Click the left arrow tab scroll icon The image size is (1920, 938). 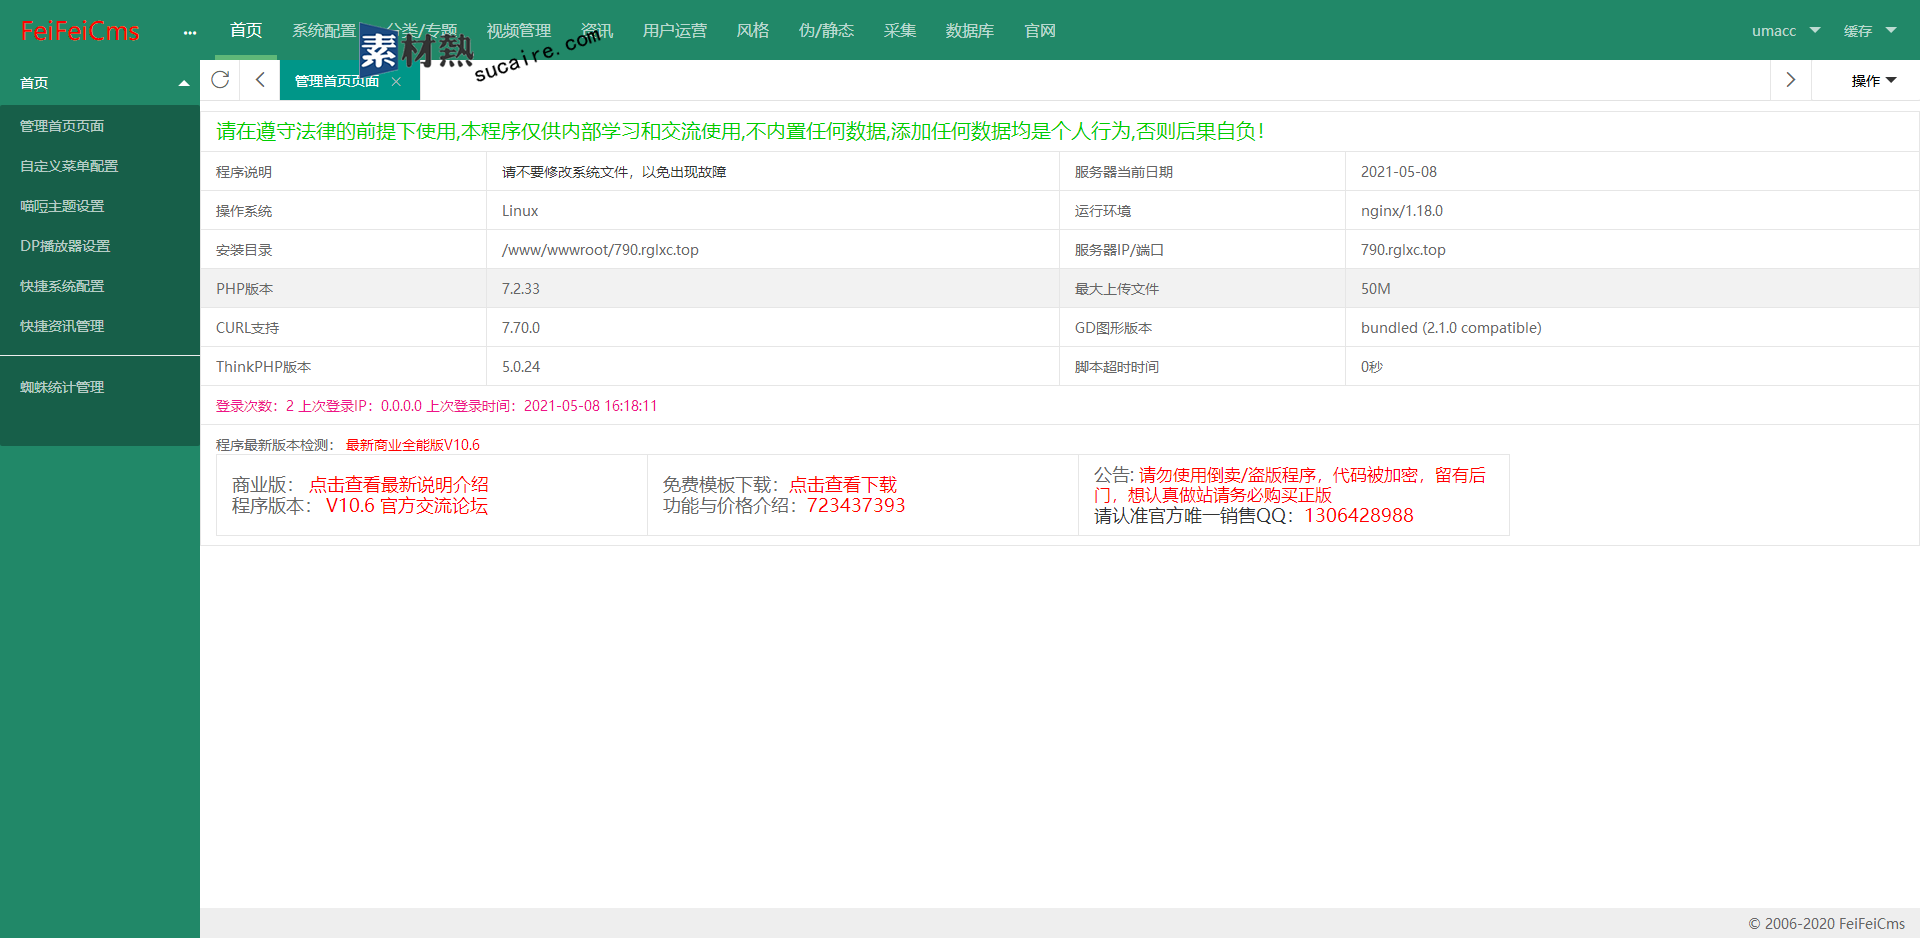pyautogui.click(x=260, y=80)
